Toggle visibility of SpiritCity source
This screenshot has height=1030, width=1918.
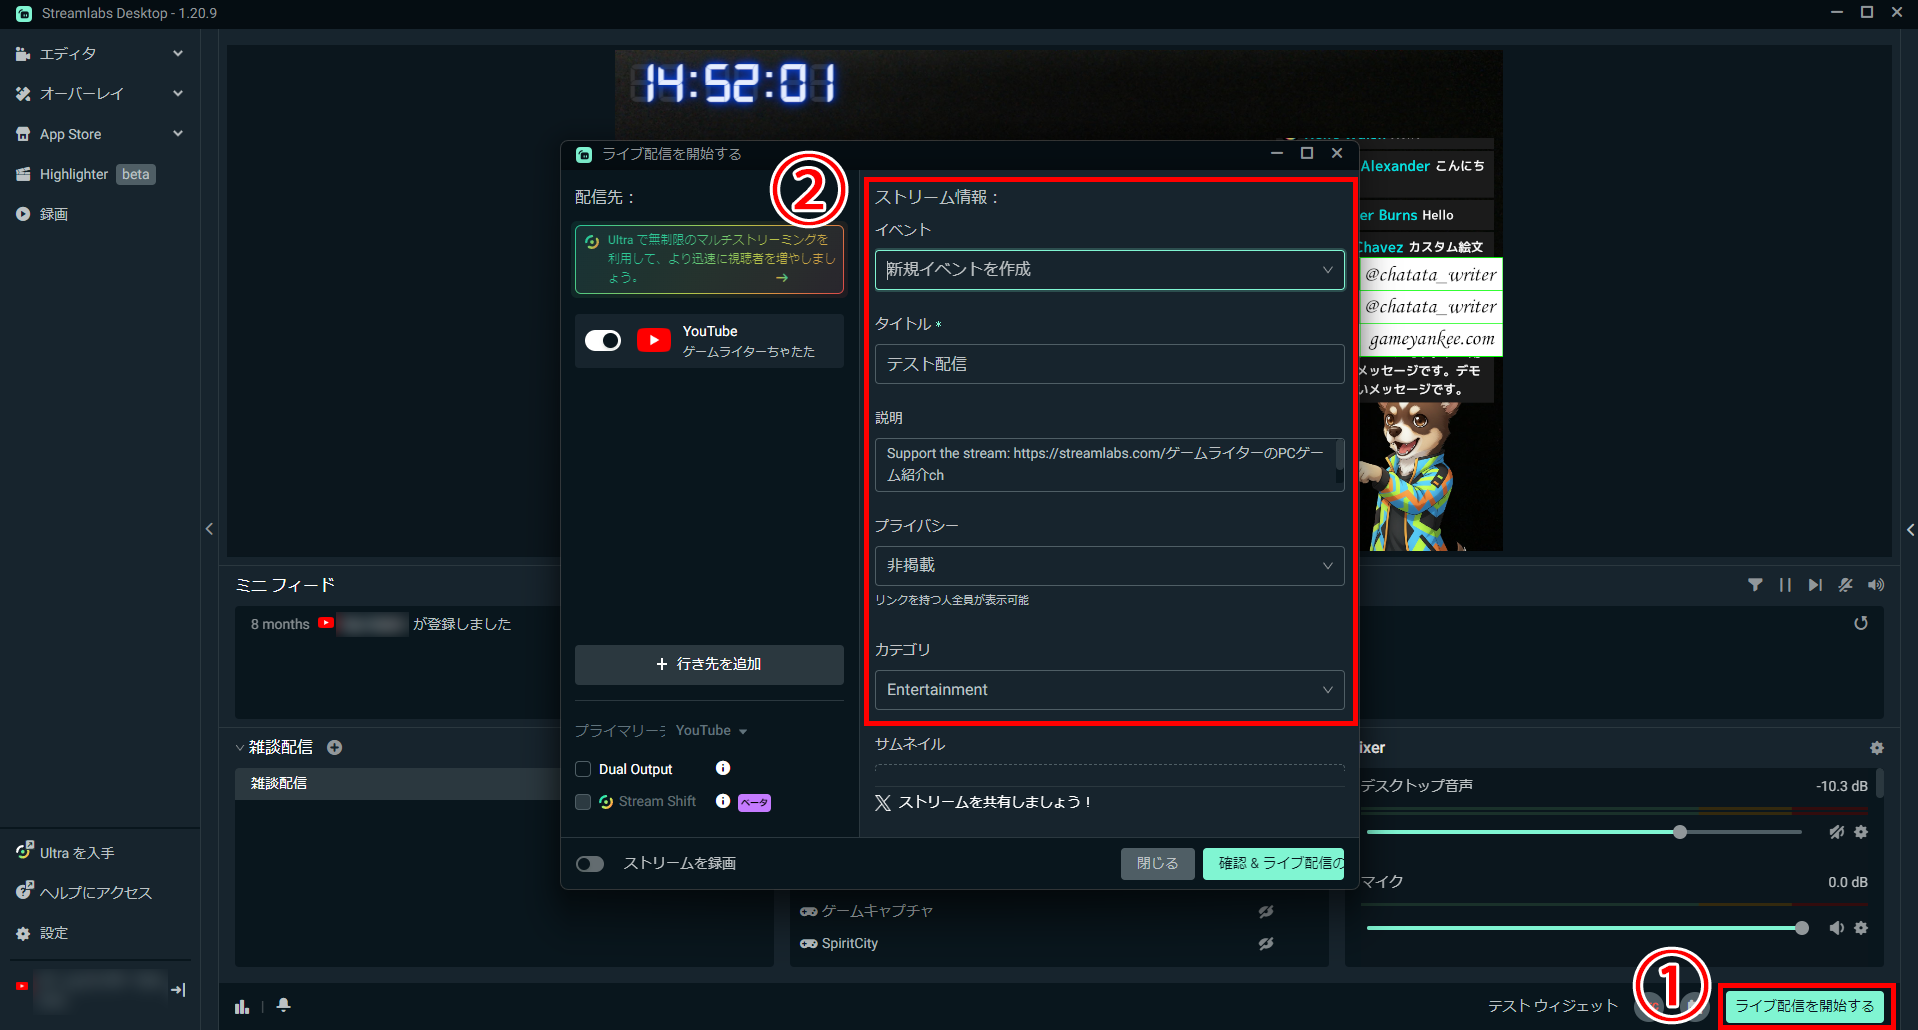tap(1266, 944)
